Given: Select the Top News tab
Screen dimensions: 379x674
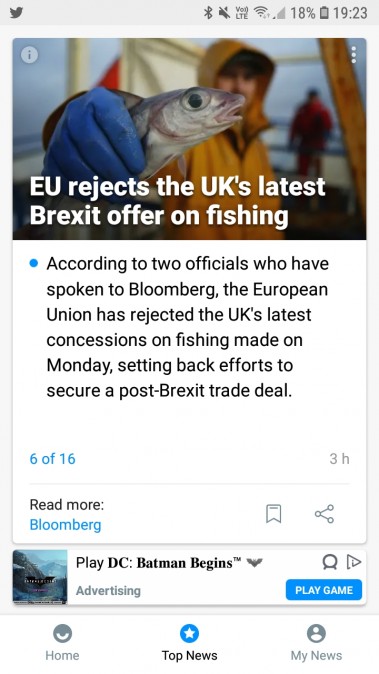Looking at the screenshot, I should point(190,643).
